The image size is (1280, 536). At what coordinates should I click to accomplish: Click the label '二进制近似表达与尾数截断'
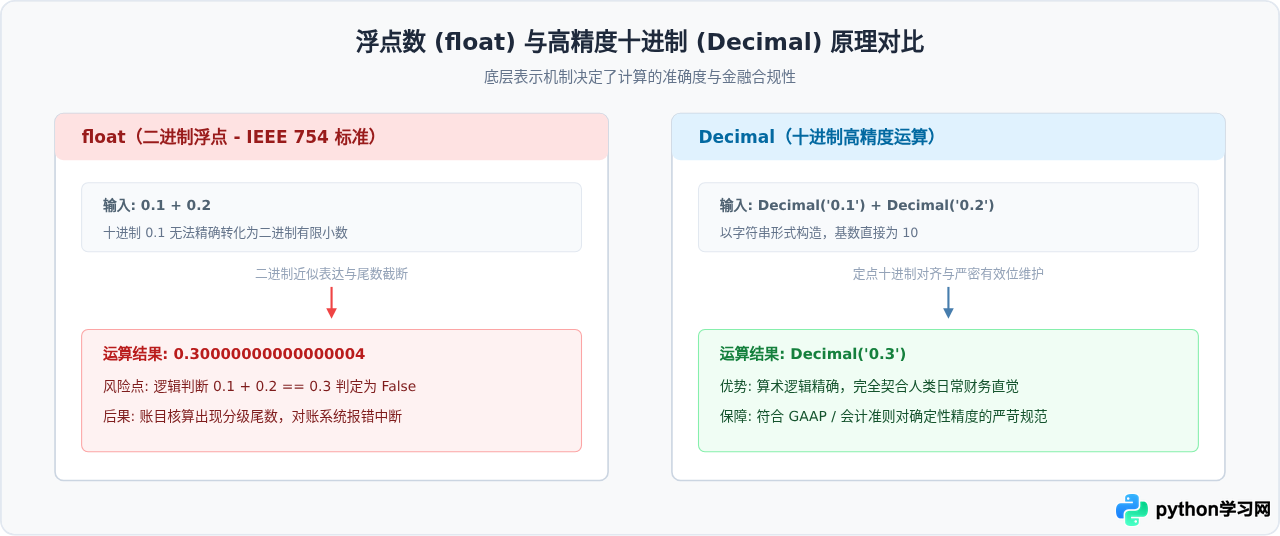(331, 273)
